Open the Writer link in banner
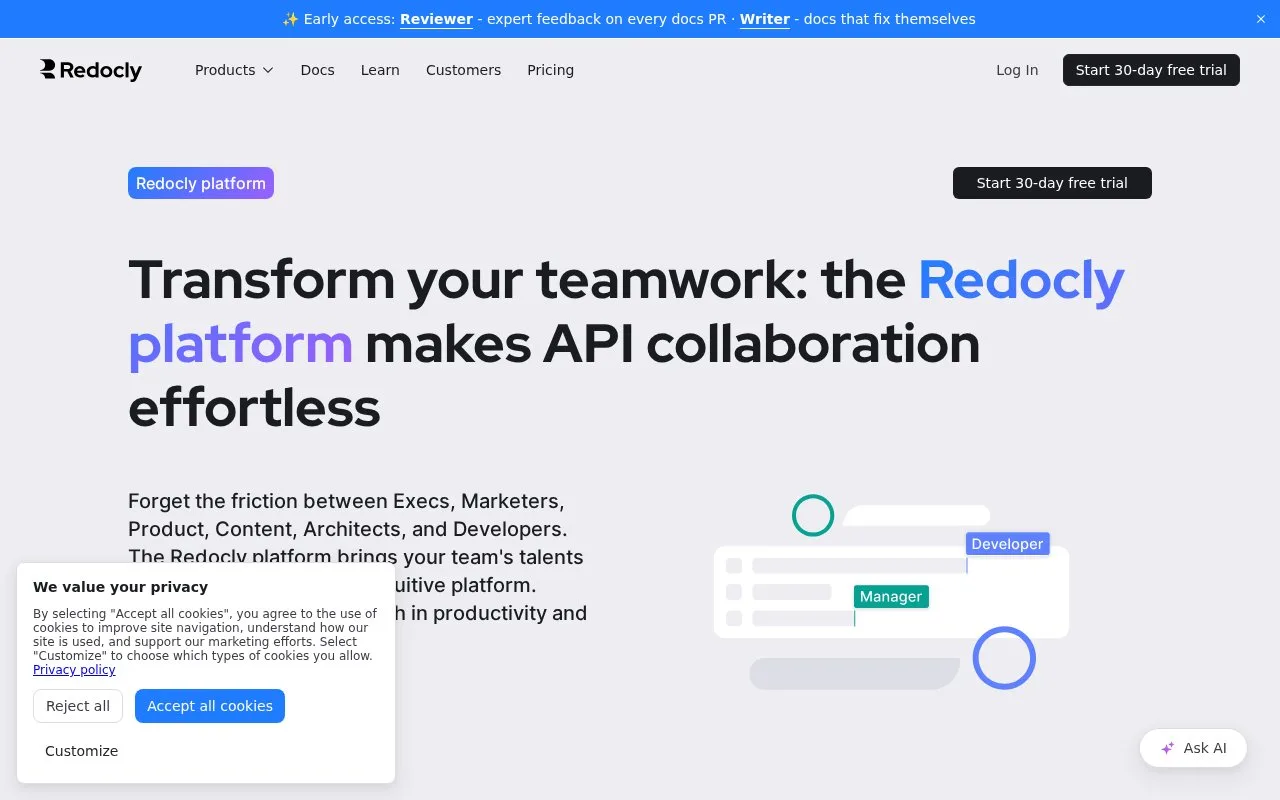Image resolution: width=1280 pixels, height=800 pixels. point(765,19)
